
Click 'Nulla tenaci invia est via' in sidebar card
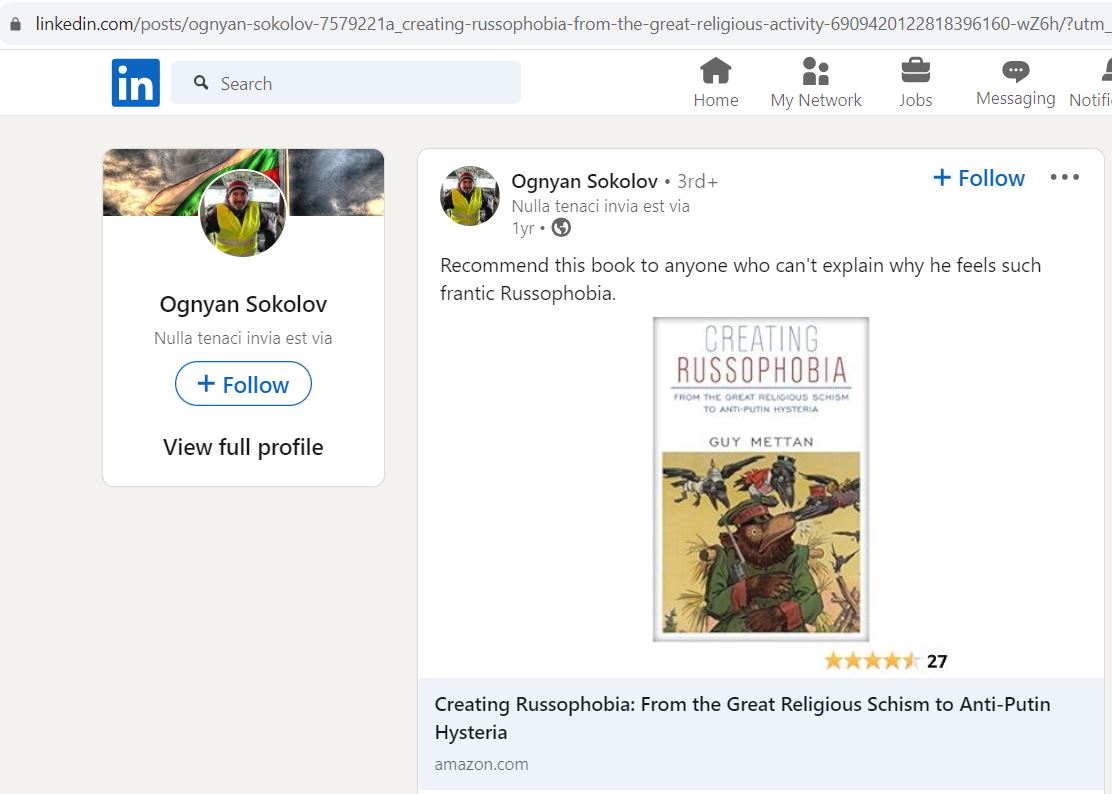243,338
